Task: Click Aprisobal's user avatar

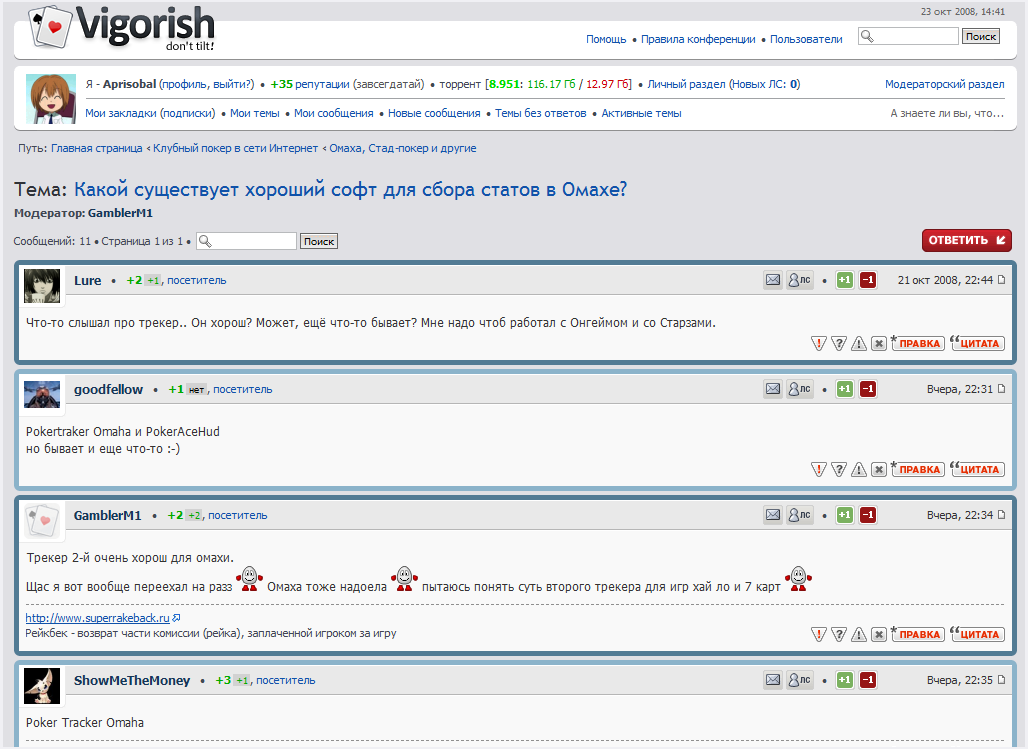Action: coord(50,99)
